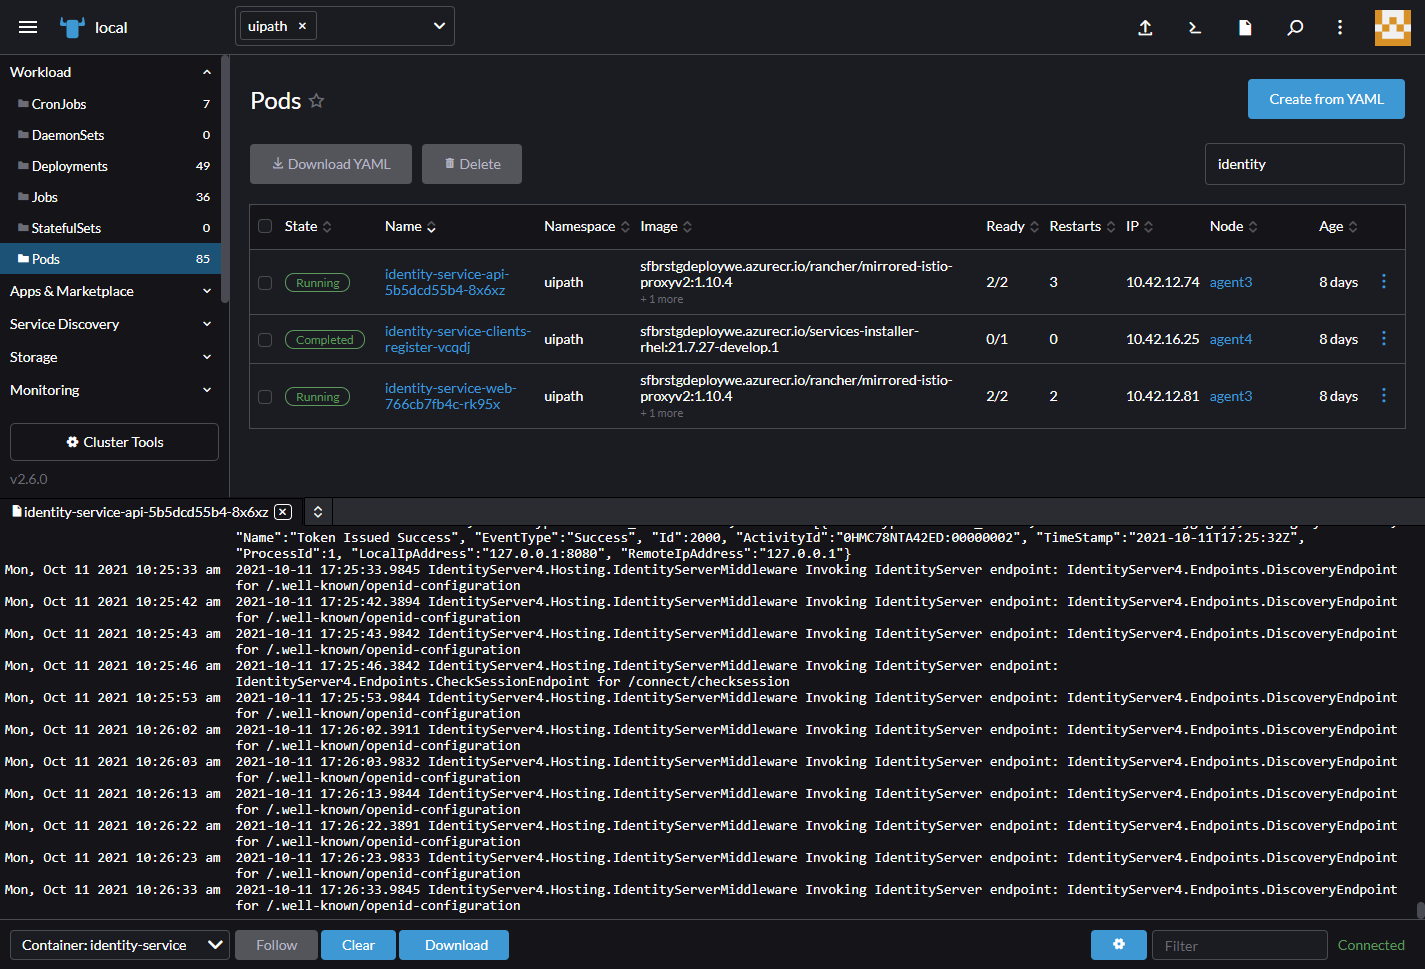Screen dimensions: 1425x969
Task: Click the IP address 10.42.12.74
Action: pos(1162,282)
